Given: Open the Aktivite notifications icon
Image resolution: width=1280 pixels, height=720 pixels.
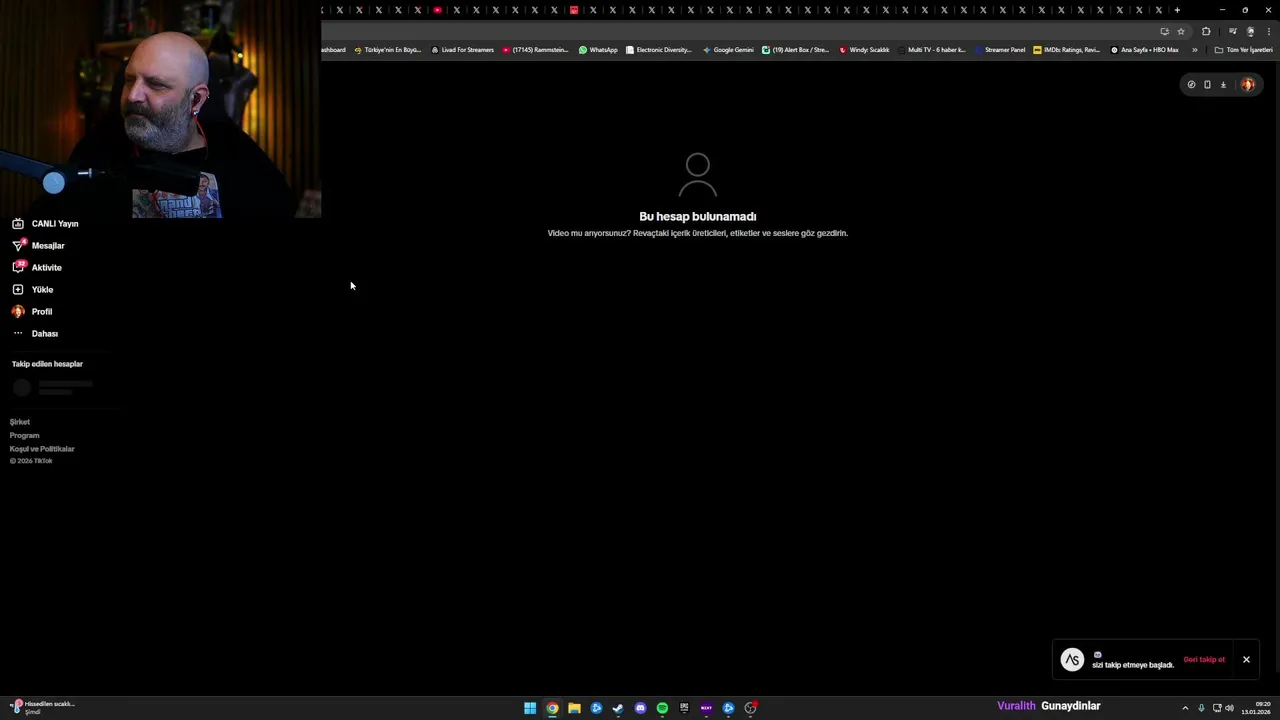Looking at the screenshot, I should click(x=18, y=267).
